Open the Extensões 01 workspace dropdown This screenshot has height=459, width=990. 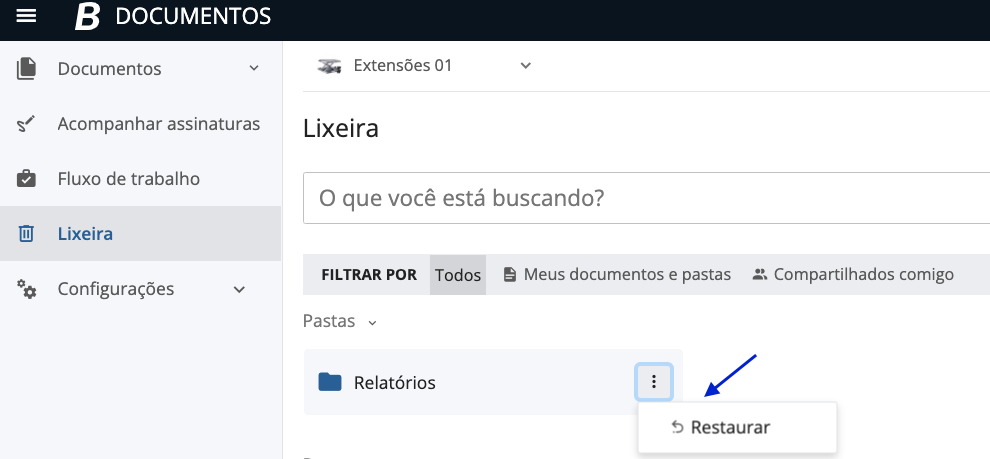pyautogui.click(x=526, y=66)
